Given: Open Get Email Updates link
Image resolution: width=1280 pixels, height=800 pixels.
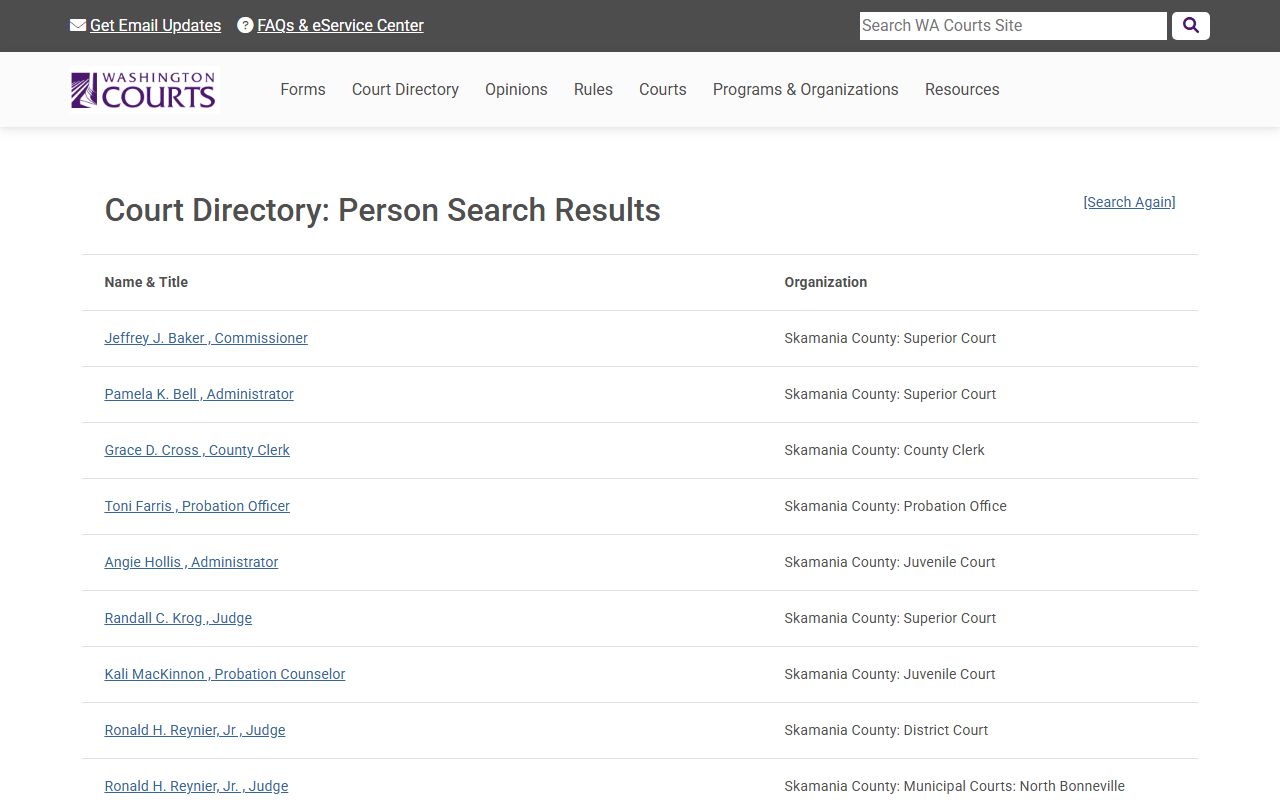Looking at the screenshot, I should pos(155,25).
